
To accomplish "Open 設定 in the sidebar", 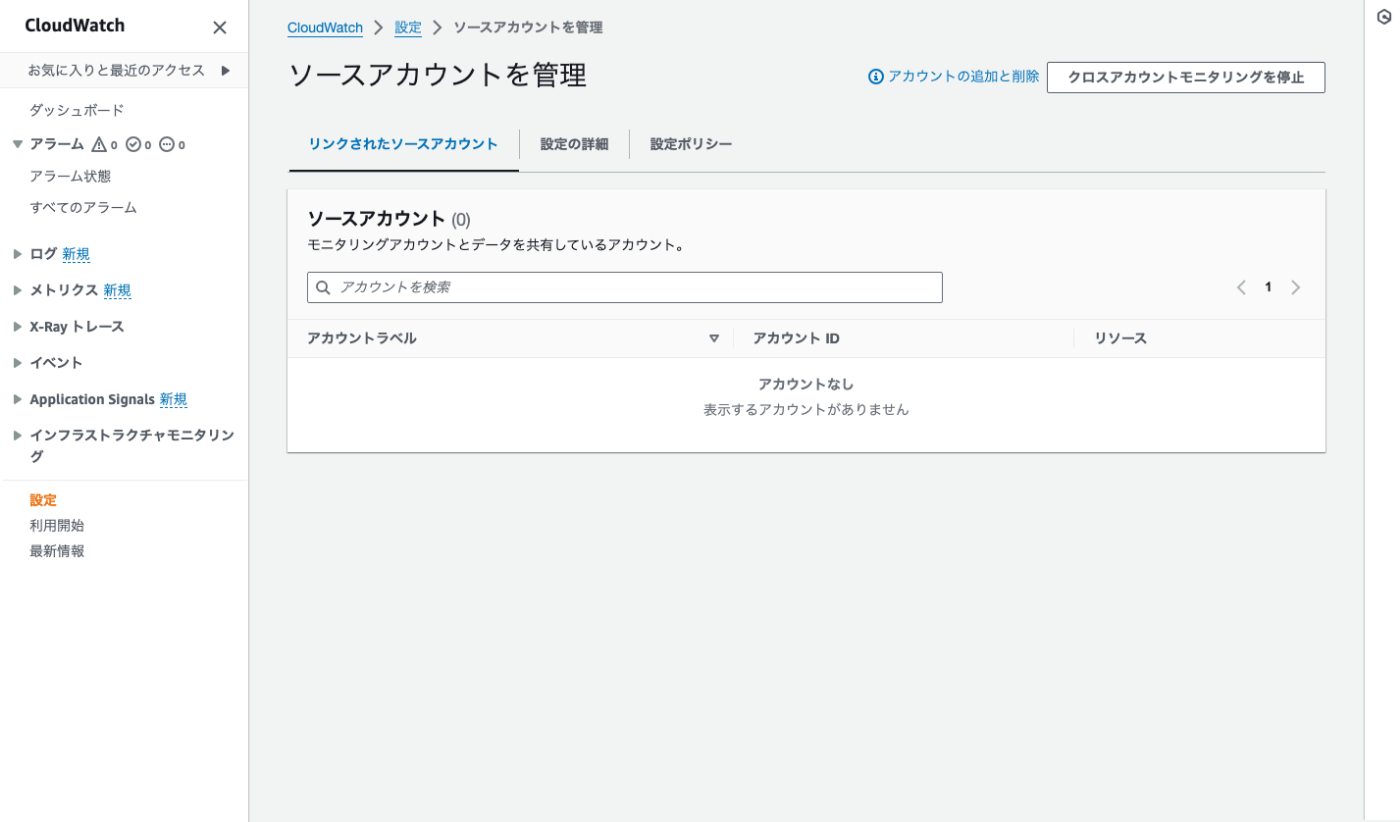I will coord(43,501).
